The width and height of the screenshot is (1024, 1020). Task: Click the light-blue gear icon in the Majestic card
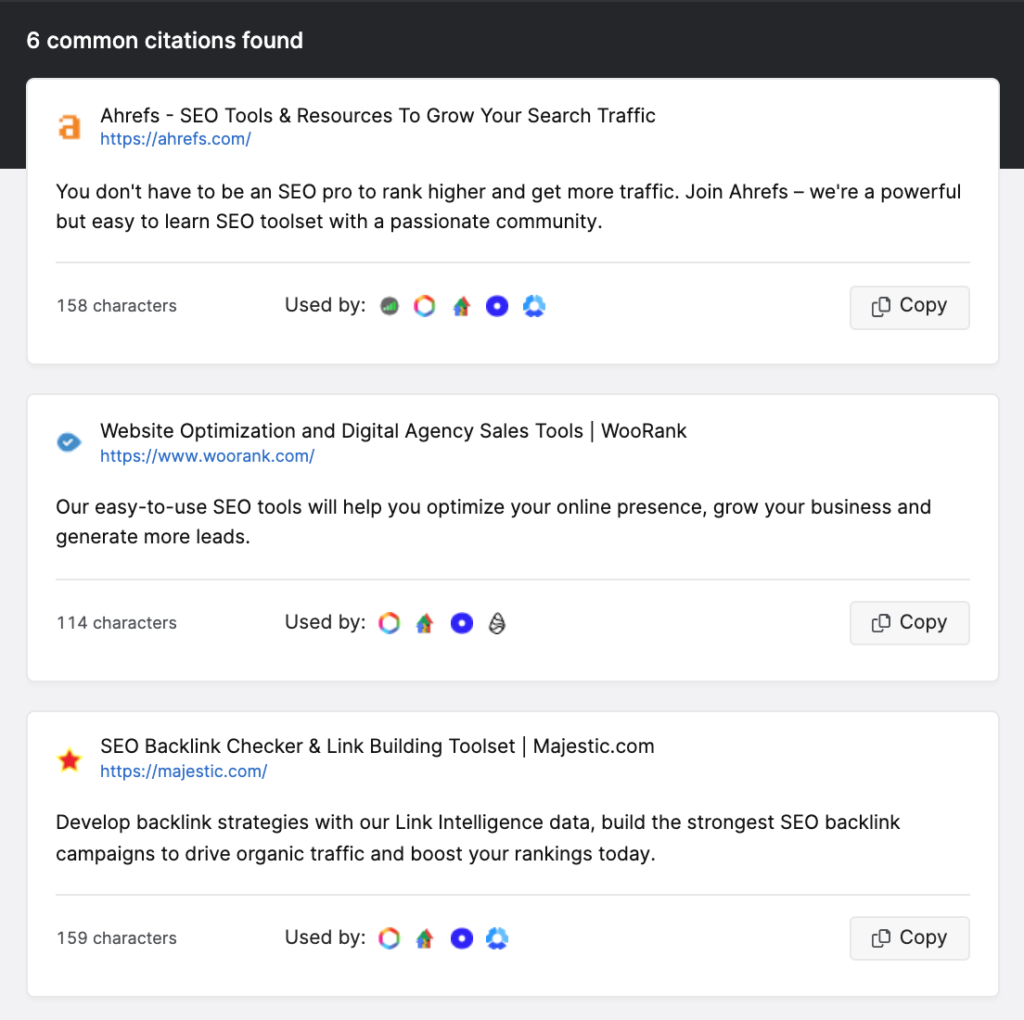(x=497, y=938)
